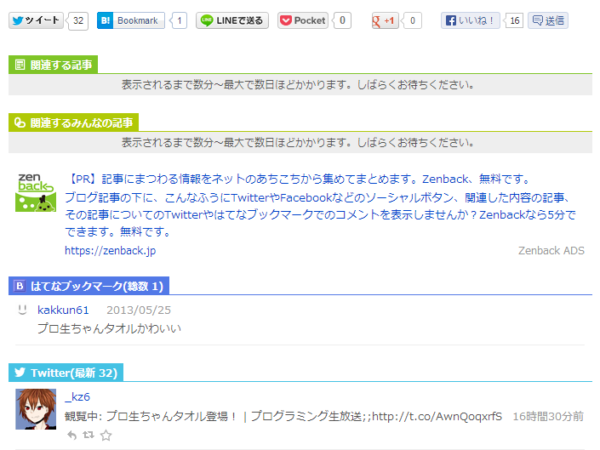Click the Zenback ad description paragraph
Screen dimensions: 600x450
point(321,215)
